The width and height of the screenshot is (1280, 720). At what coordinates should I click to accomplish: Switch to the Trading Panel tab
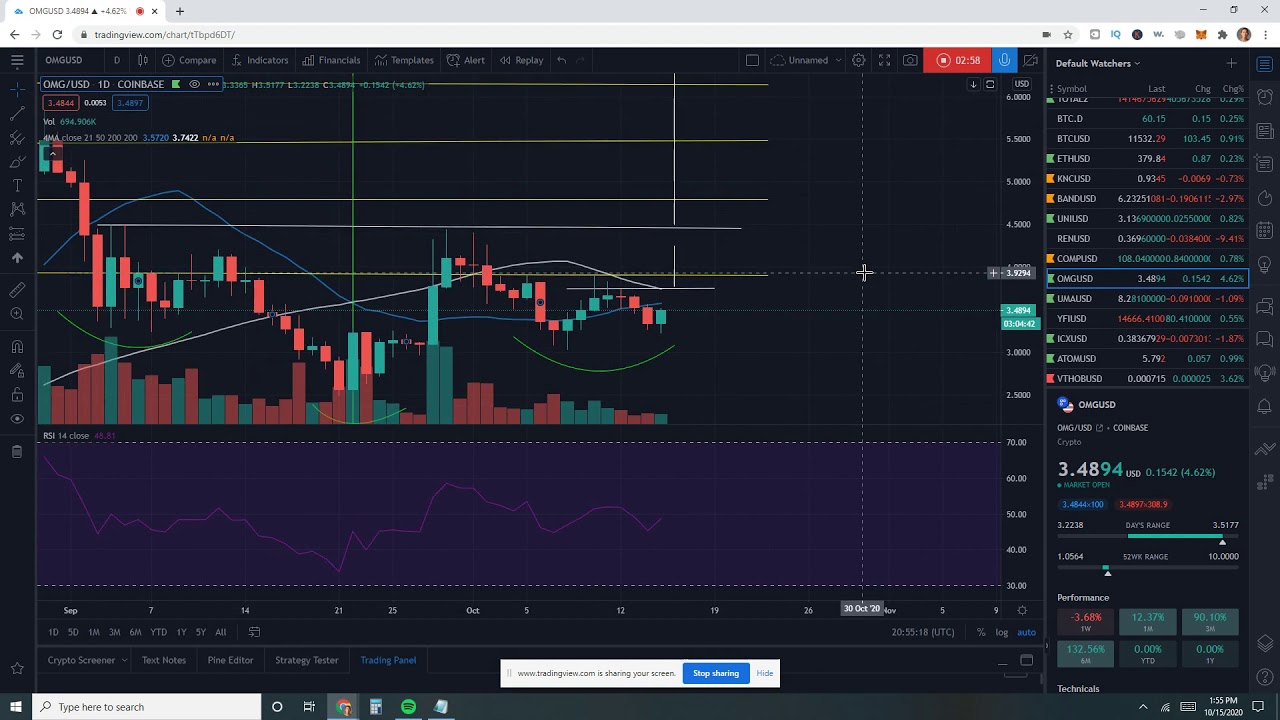[388, 660]
